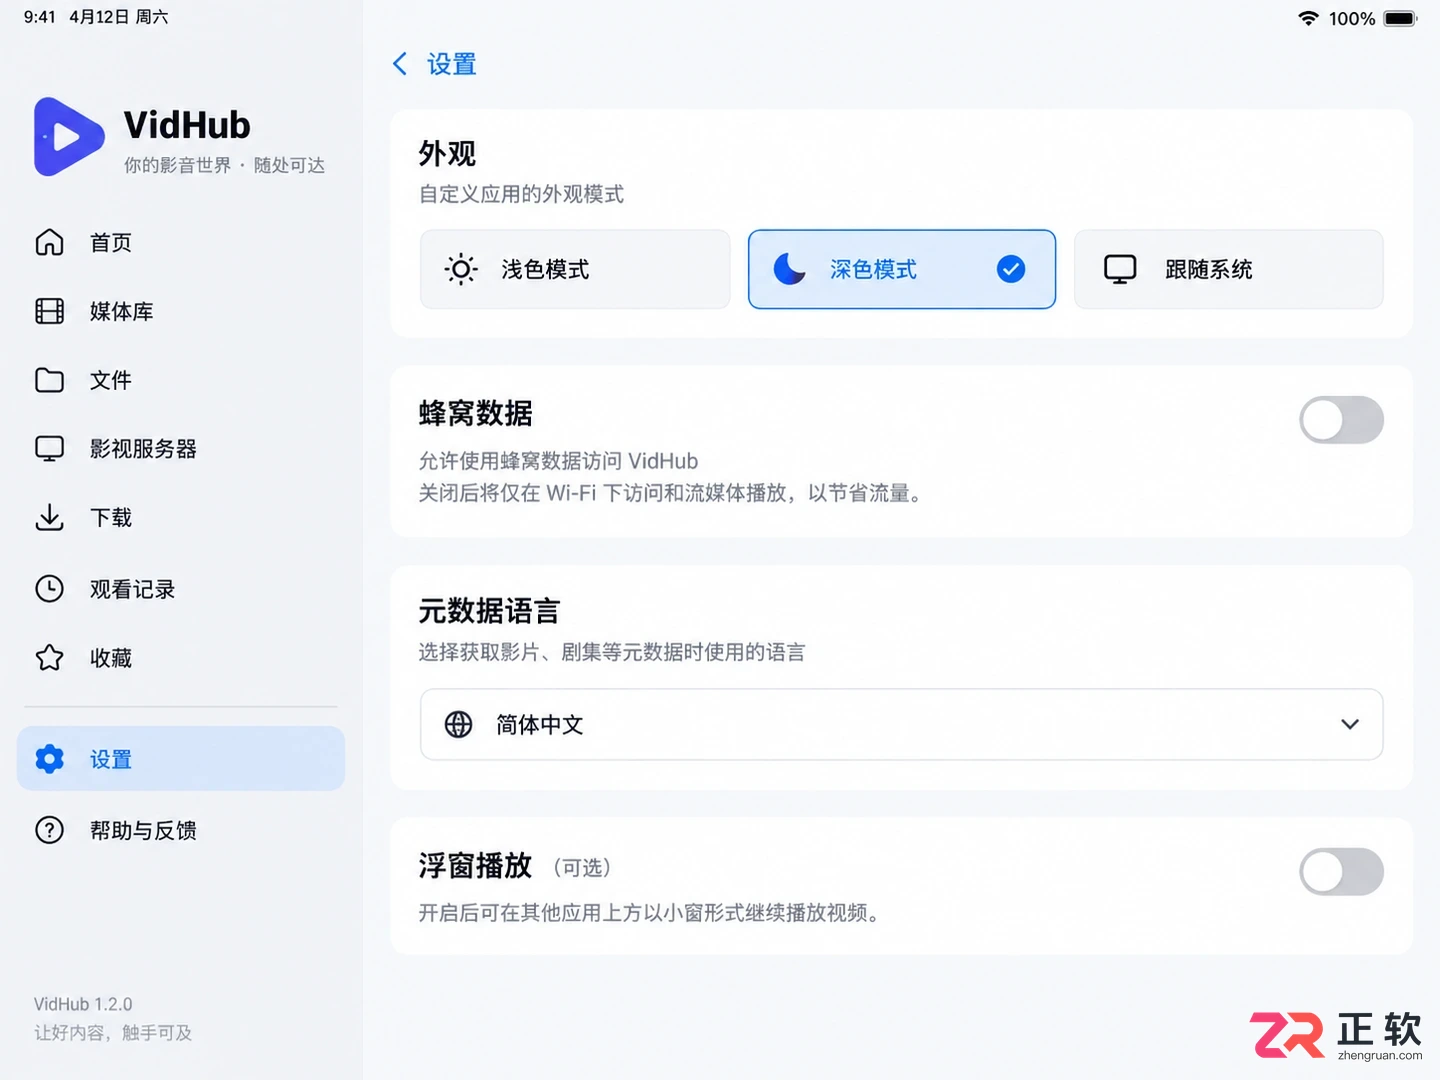
Task: Click the 外观 section heading
Action: pyautogui.click(x=447, y=154)
